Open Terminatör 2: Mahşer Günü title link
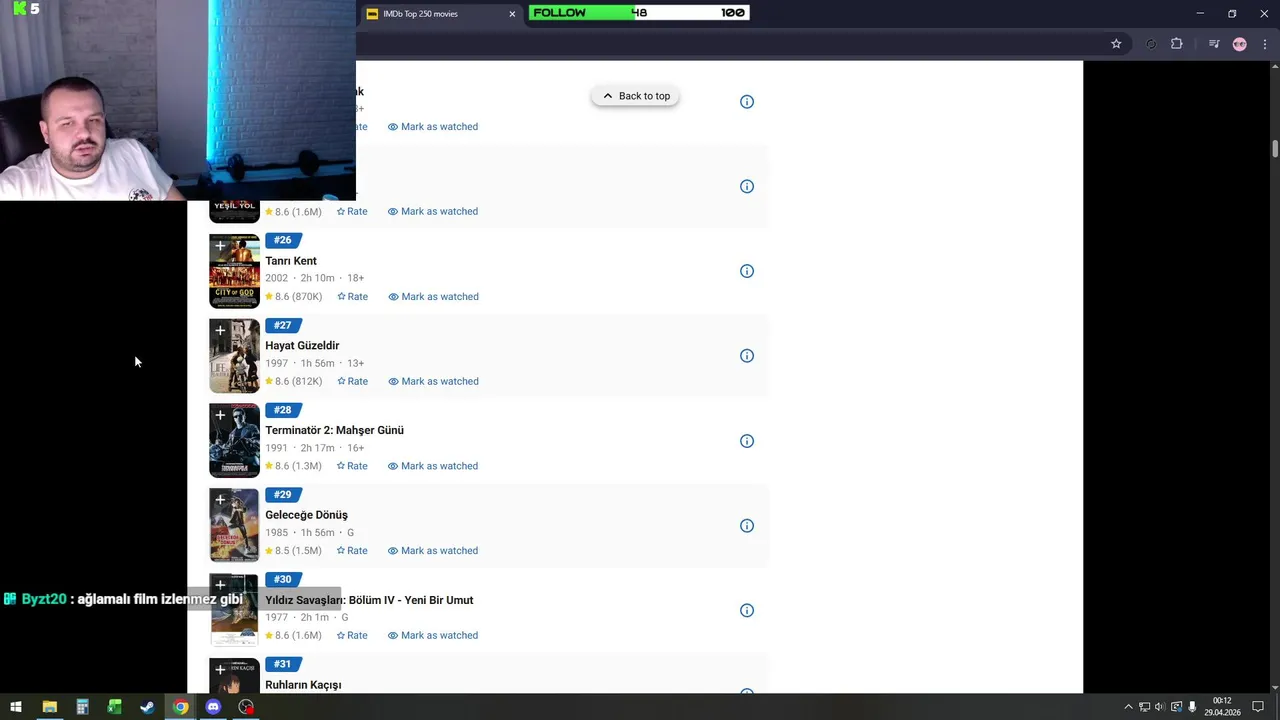 (334, 430)
